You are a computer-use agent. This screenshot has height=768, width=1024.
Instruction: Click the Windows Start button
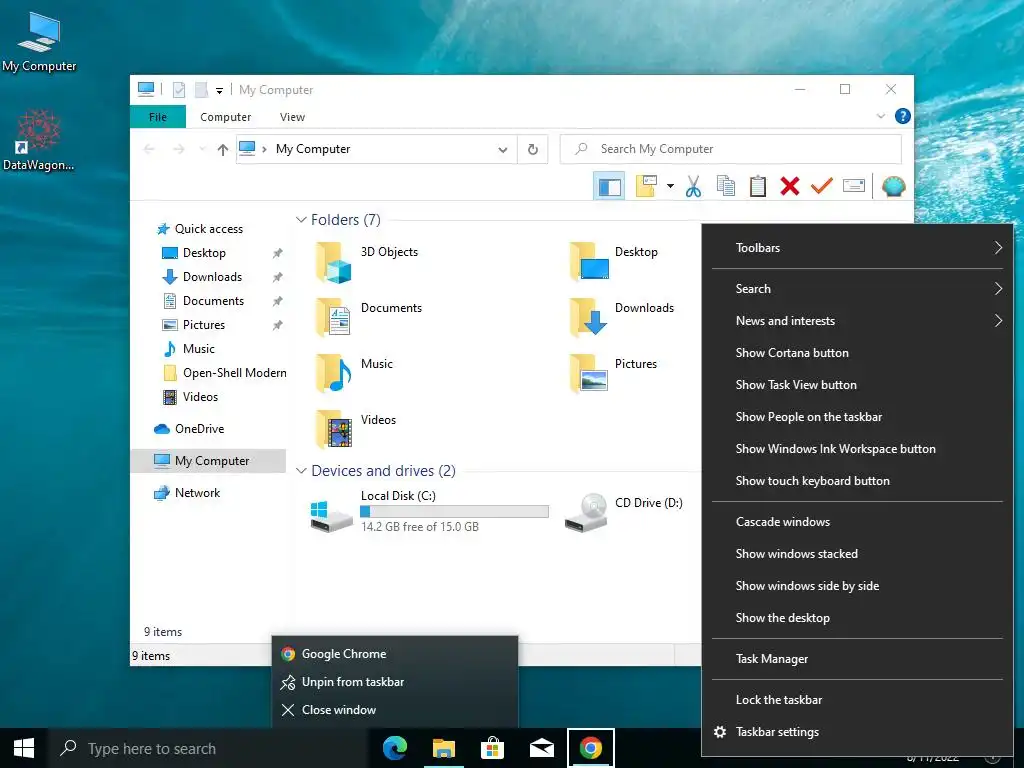pyautogui.click(x=24, y=748)
